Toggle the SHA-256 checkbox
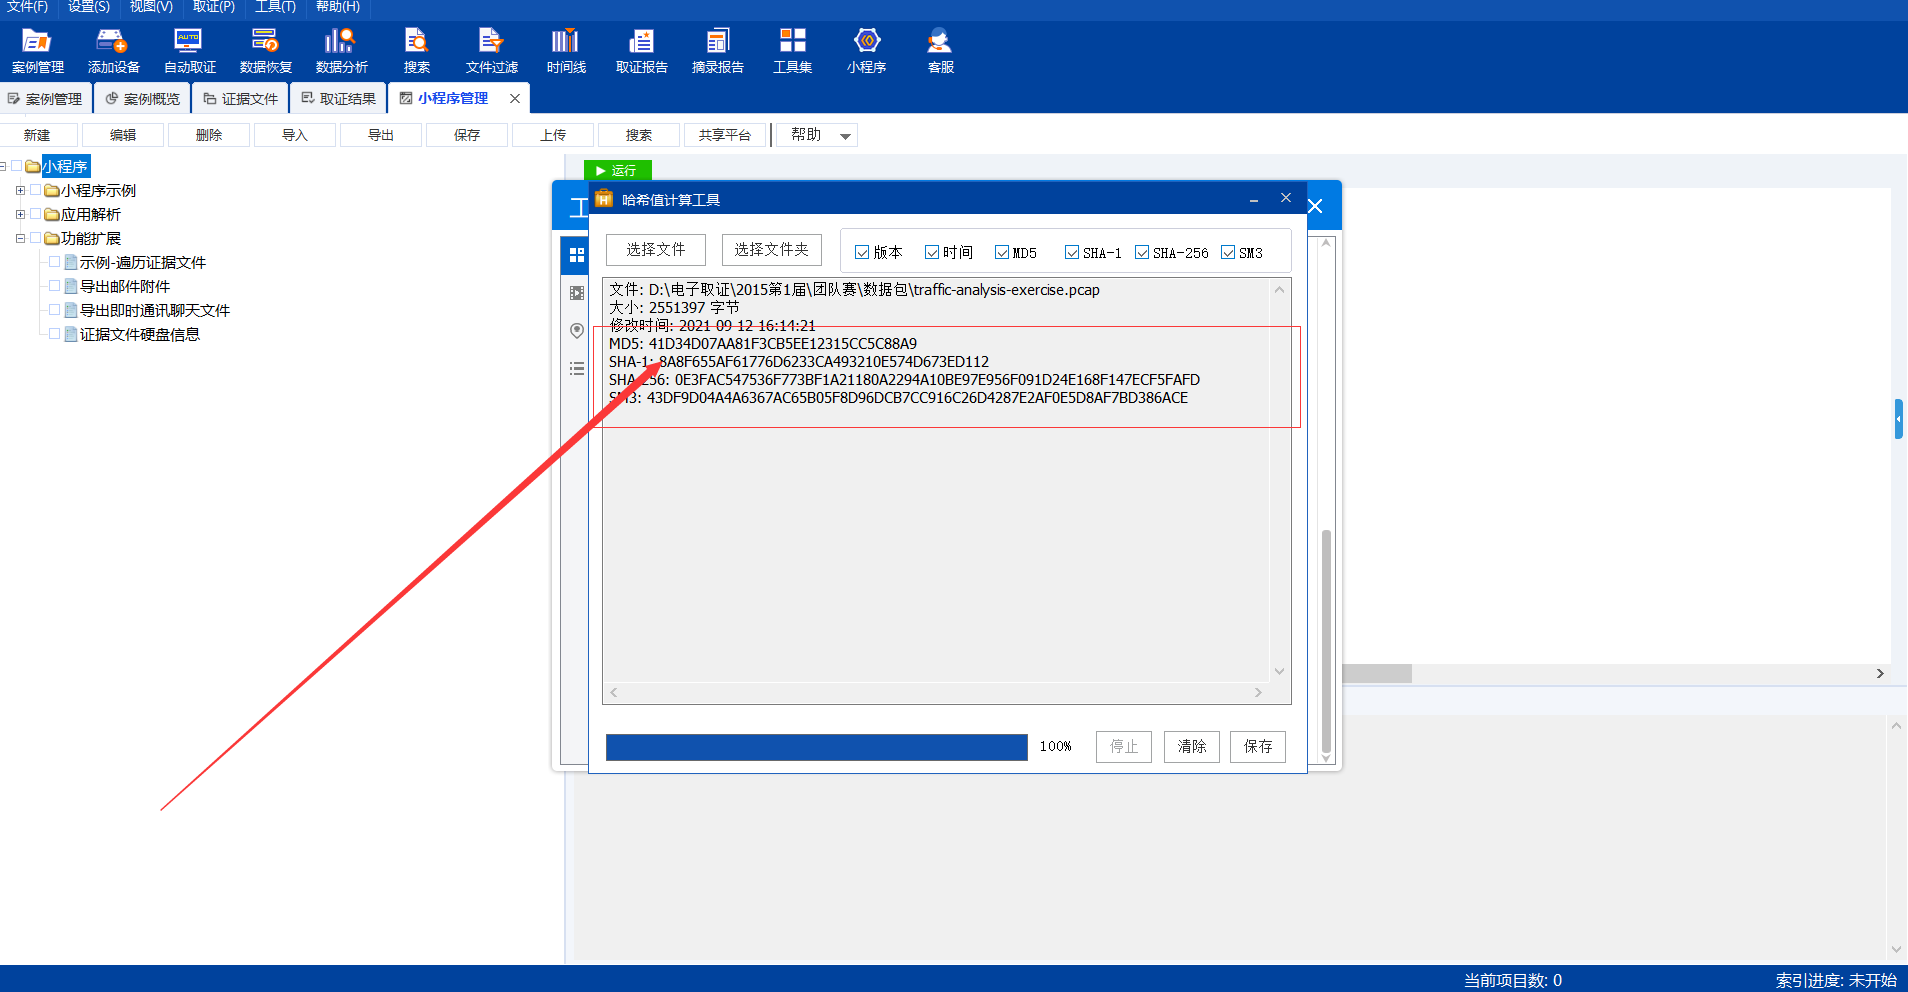1908x992 pixels. [x=1142, y=253]
